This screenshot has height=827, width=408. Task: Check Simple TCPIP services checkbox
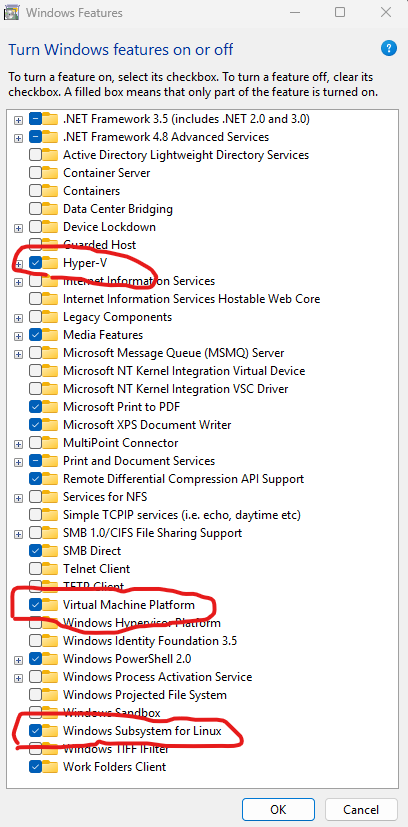(35, 514)
